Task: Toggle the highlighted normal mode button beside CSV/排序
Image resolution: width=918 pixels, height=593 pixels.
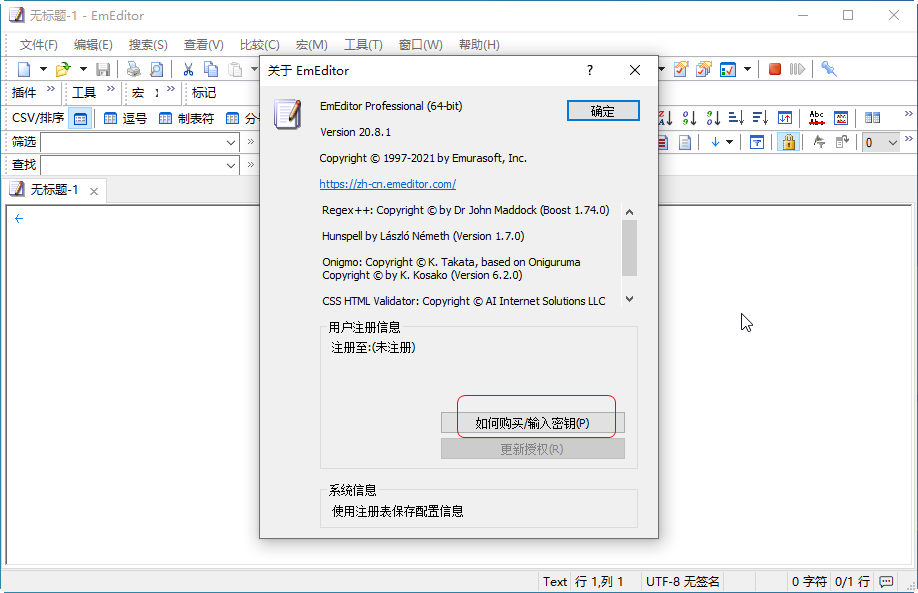Action: click(80, 119)
